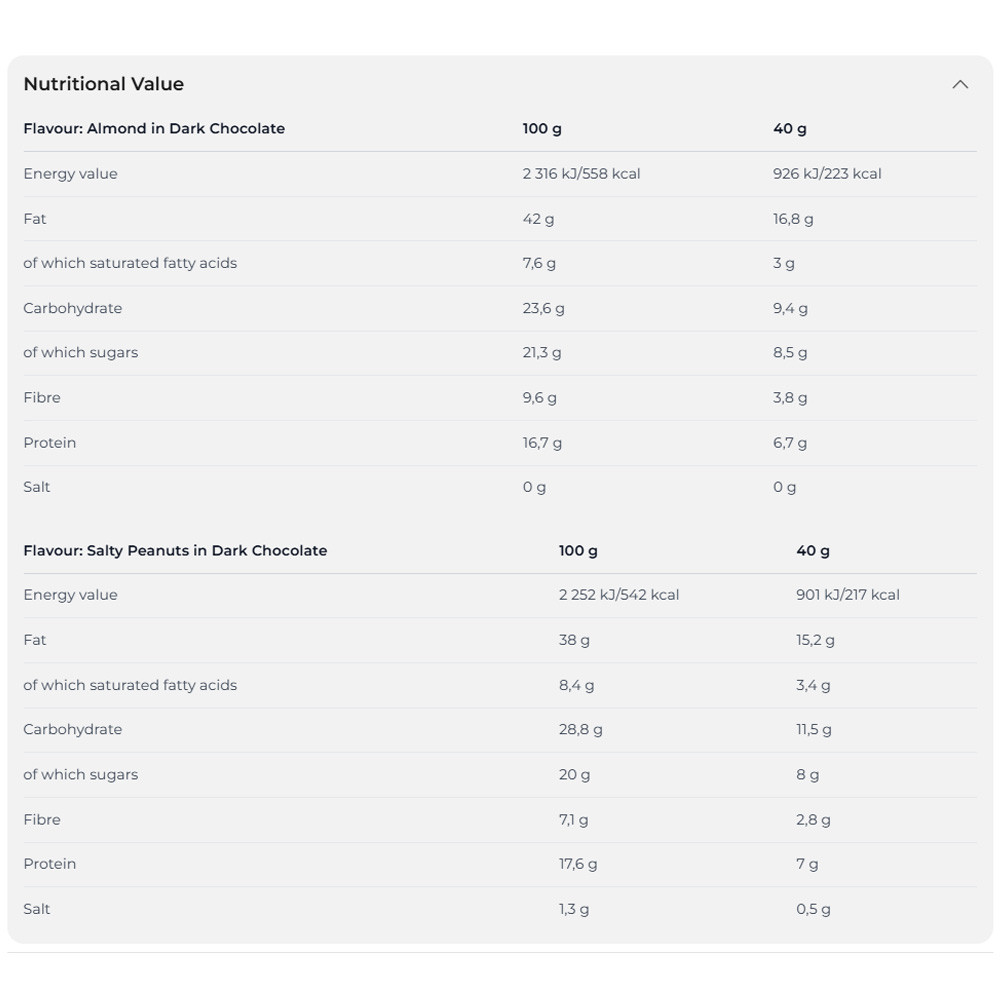Viewport: 1000px width, 1000px height.
Task: Click the Nutritional Value heading
Action: (104, 84)
